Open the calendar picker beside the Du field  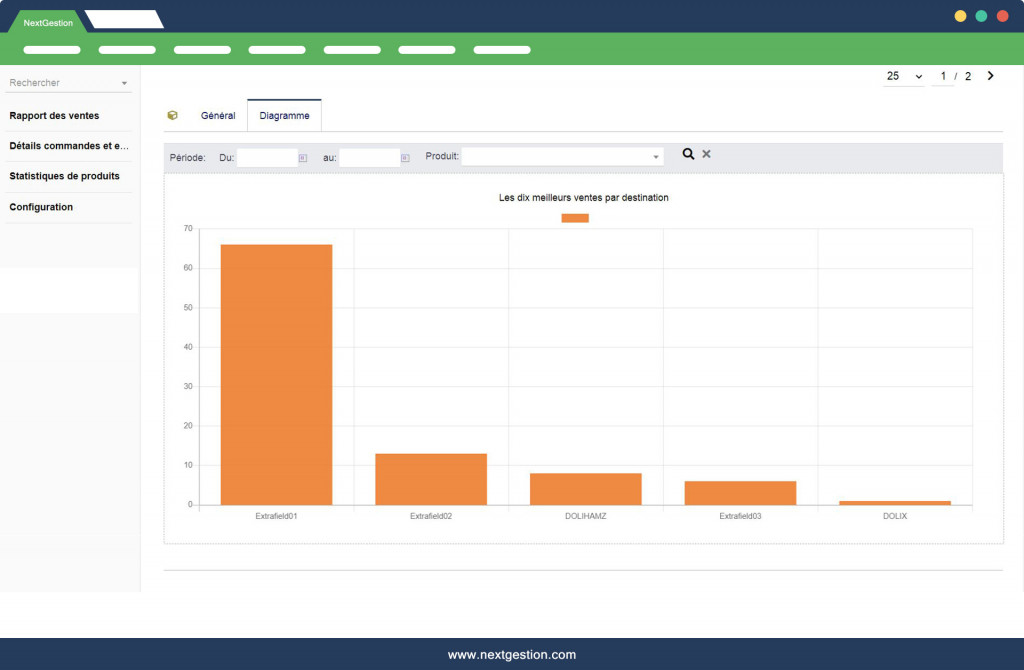tap(303, 158)
